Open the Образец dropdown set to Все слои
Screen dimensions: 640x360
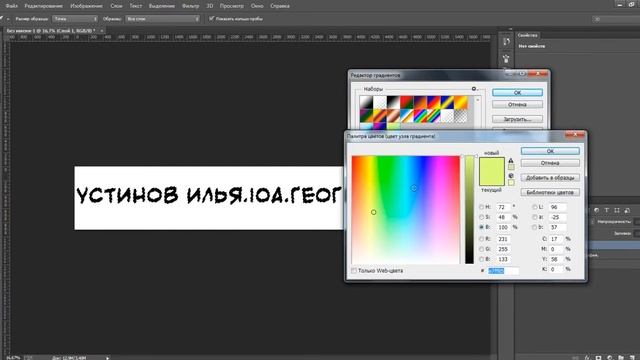click(x=162, y=19)
